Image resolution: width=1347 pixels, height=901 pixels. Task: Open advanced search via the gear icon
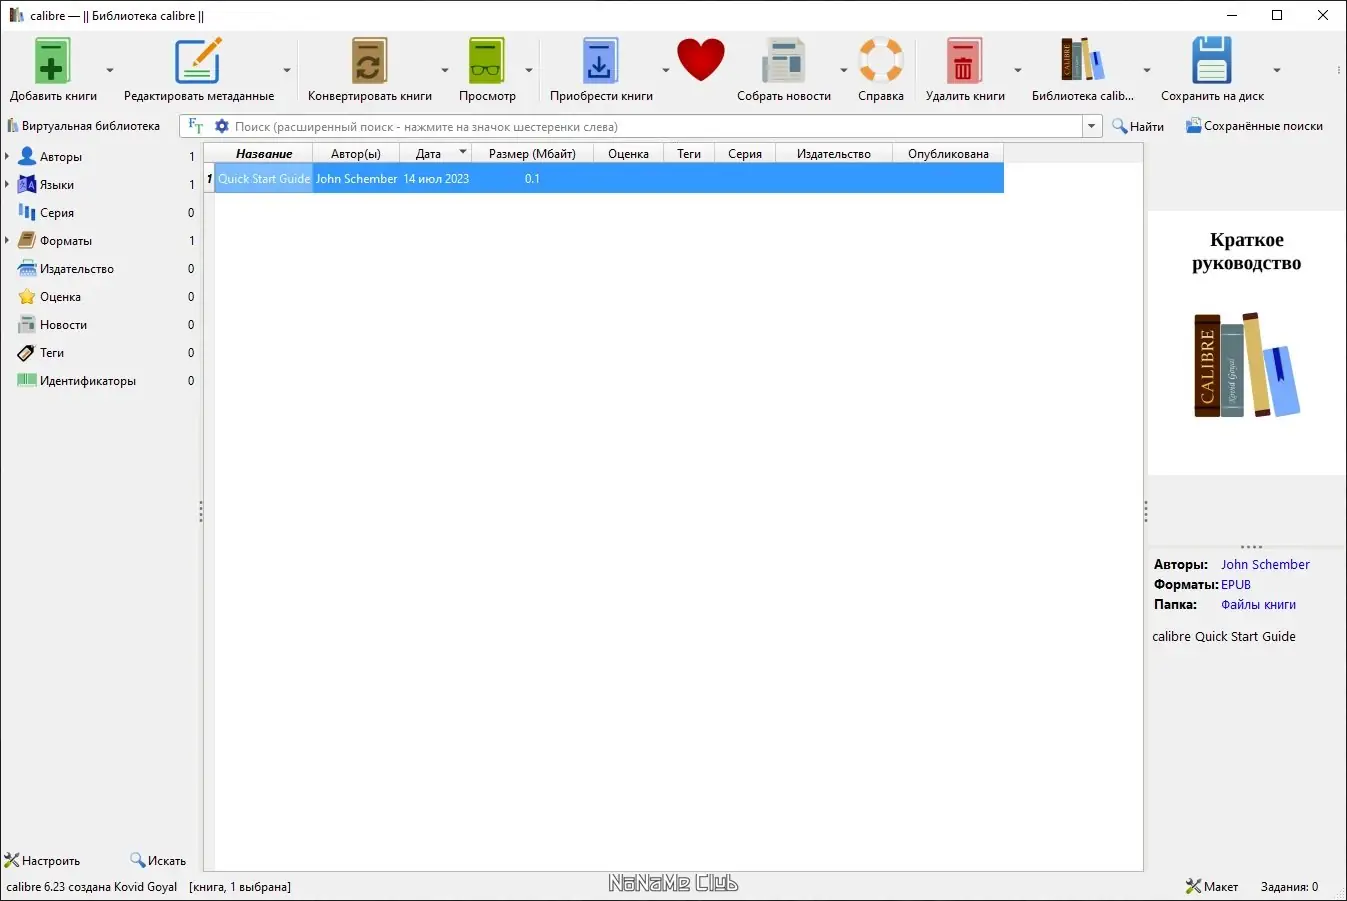(x=222, y=126)
